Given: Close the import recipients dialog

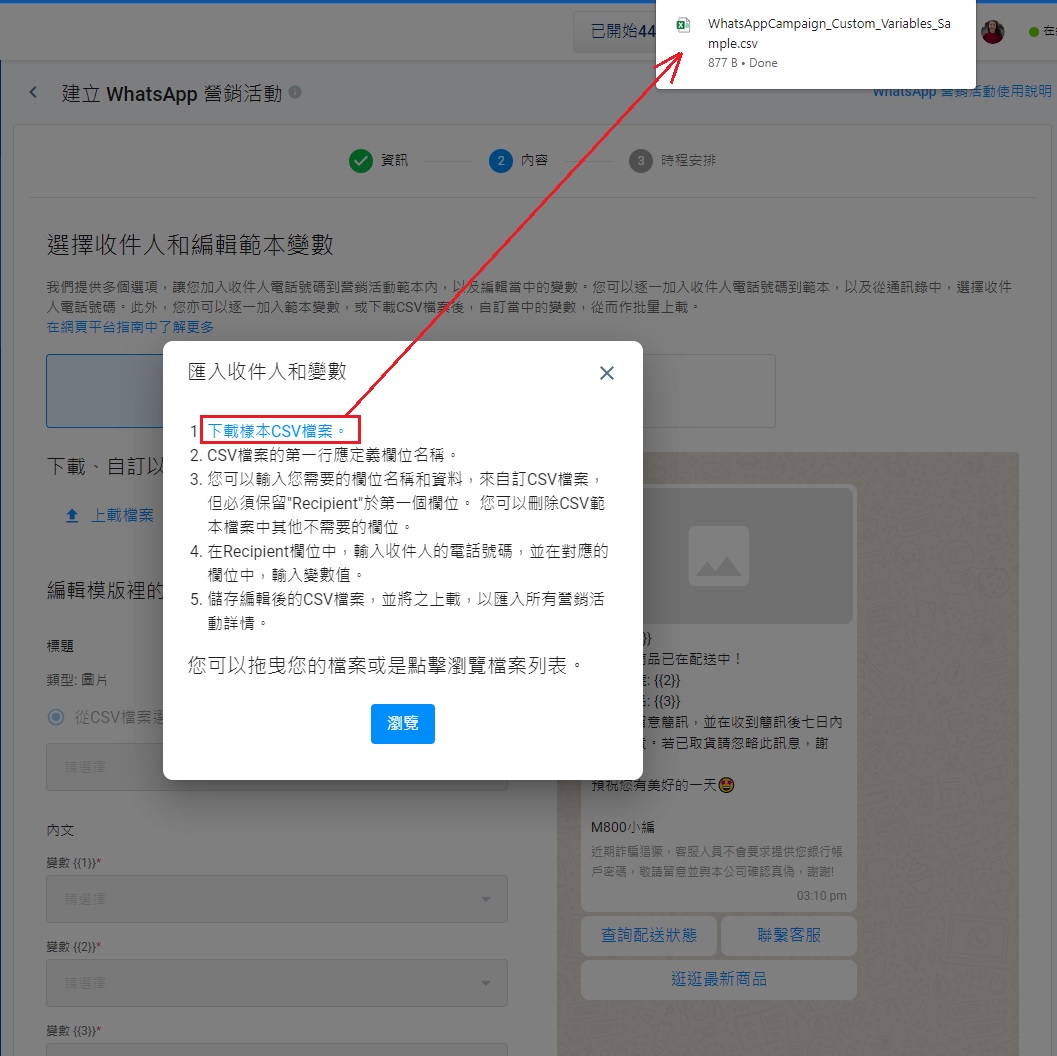Looking at the screenshot, I should click(x=607, y=373).
